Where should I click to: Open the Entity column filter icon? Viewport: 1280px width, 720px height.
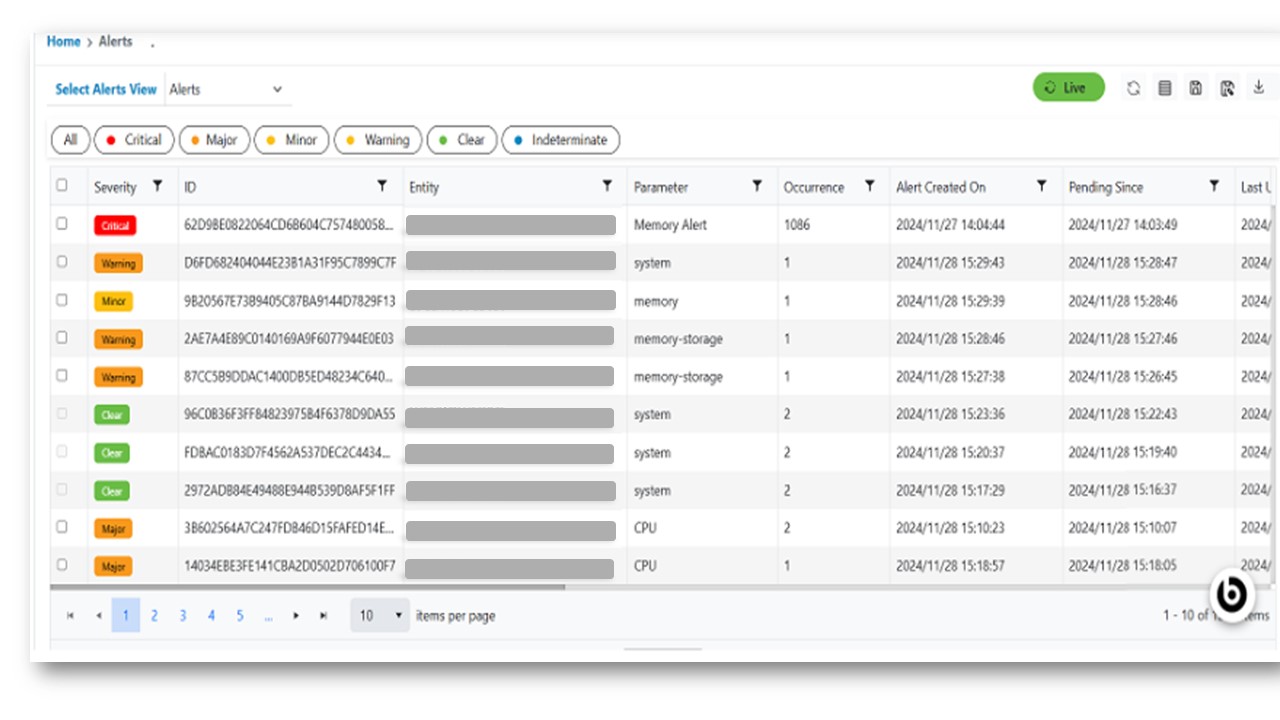[607, 186]
